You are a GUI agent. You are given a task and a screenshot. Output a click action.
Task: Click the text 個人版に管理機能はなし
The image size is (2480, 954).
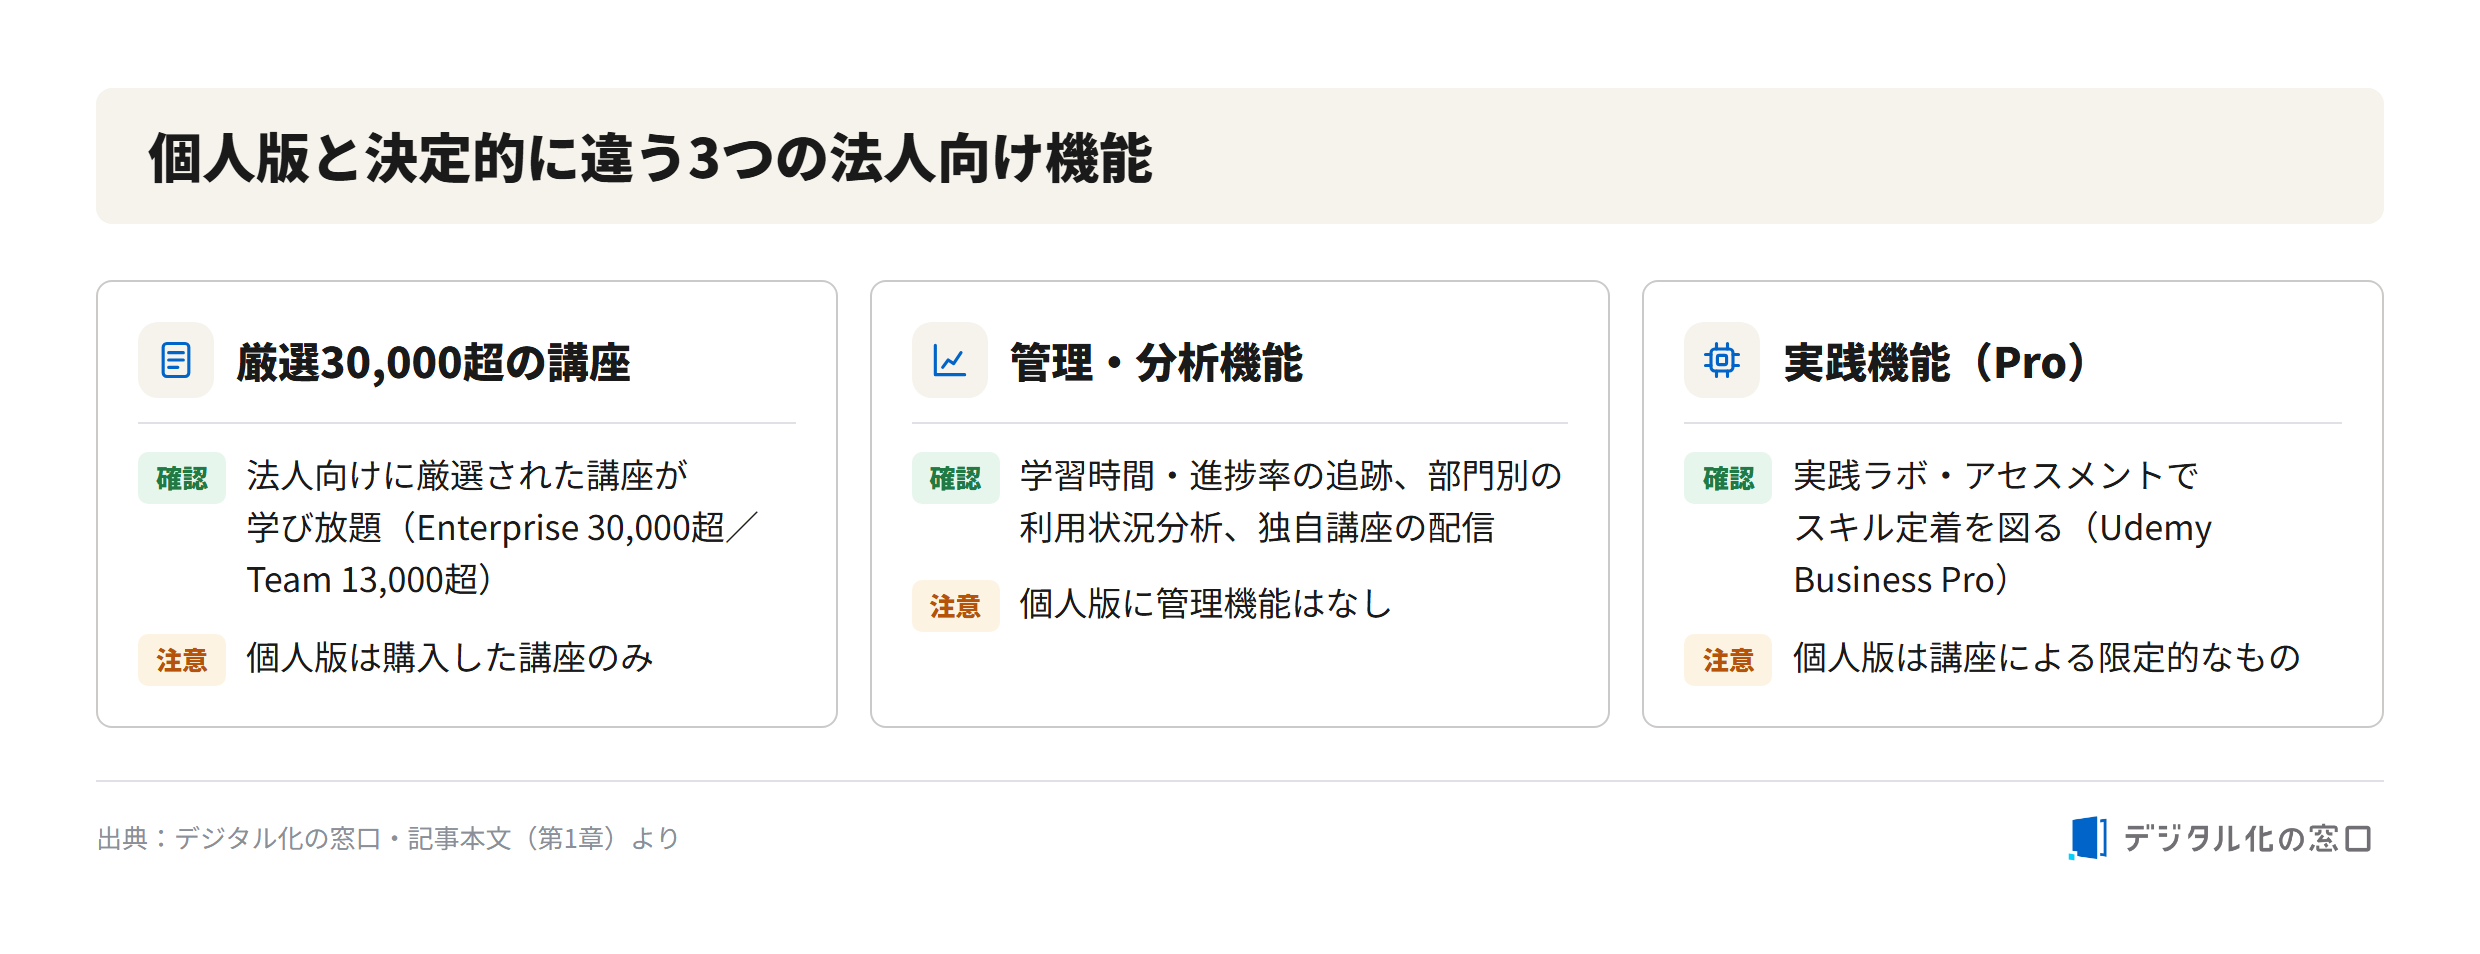click(1205, 604)
